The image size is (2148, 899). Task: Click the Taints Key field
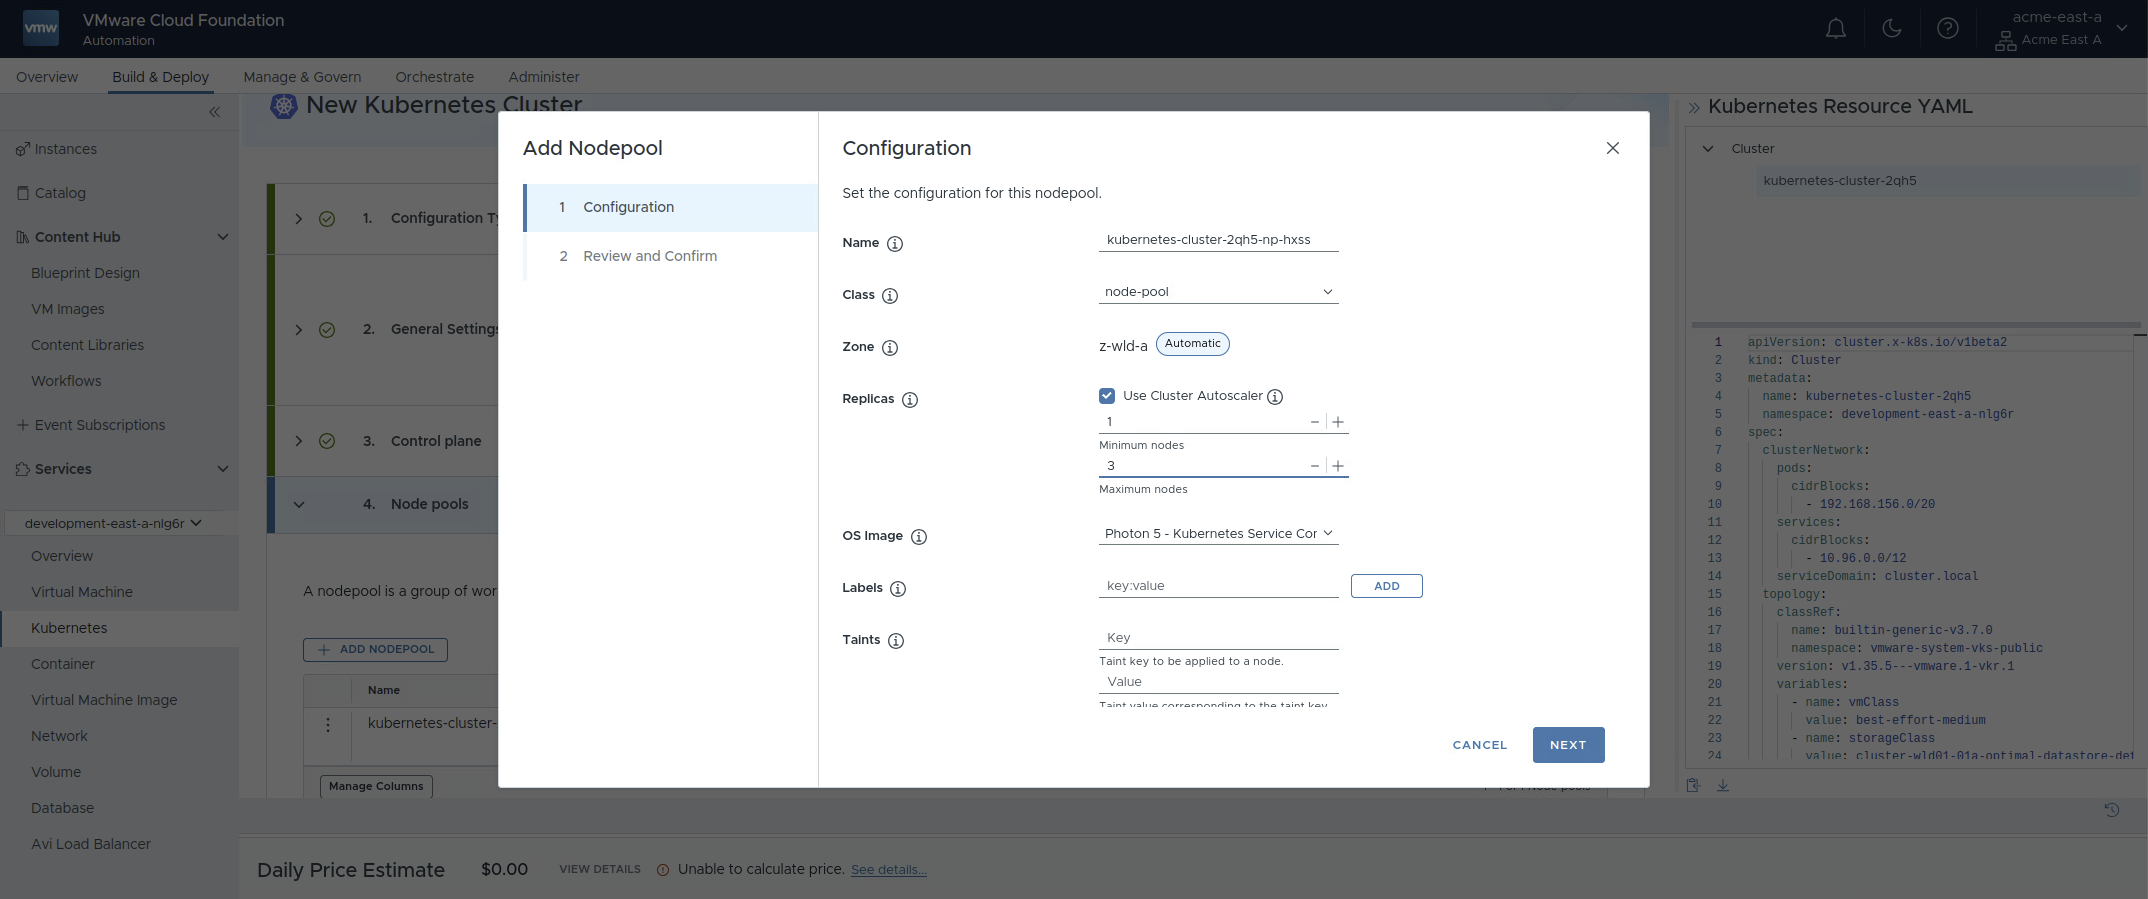click(1218, 638)
